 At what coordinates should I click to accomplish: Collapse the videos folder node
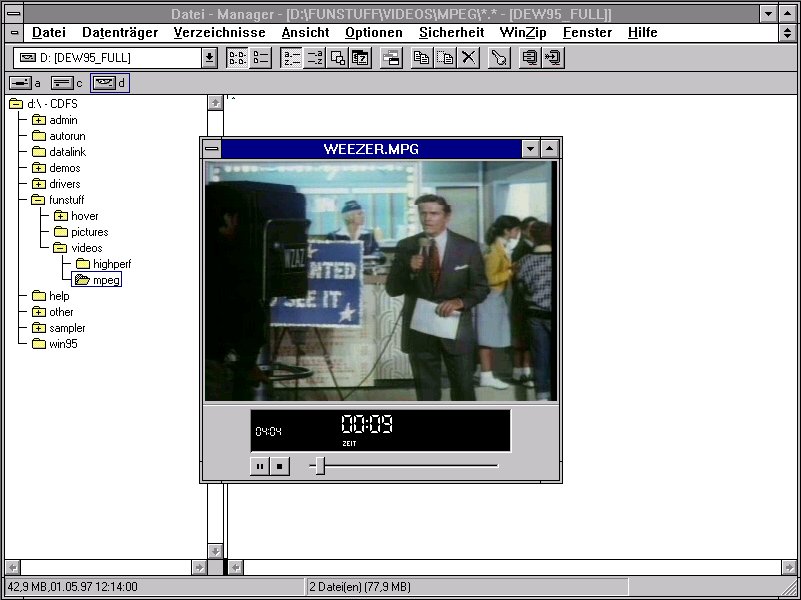coord(60,248)
